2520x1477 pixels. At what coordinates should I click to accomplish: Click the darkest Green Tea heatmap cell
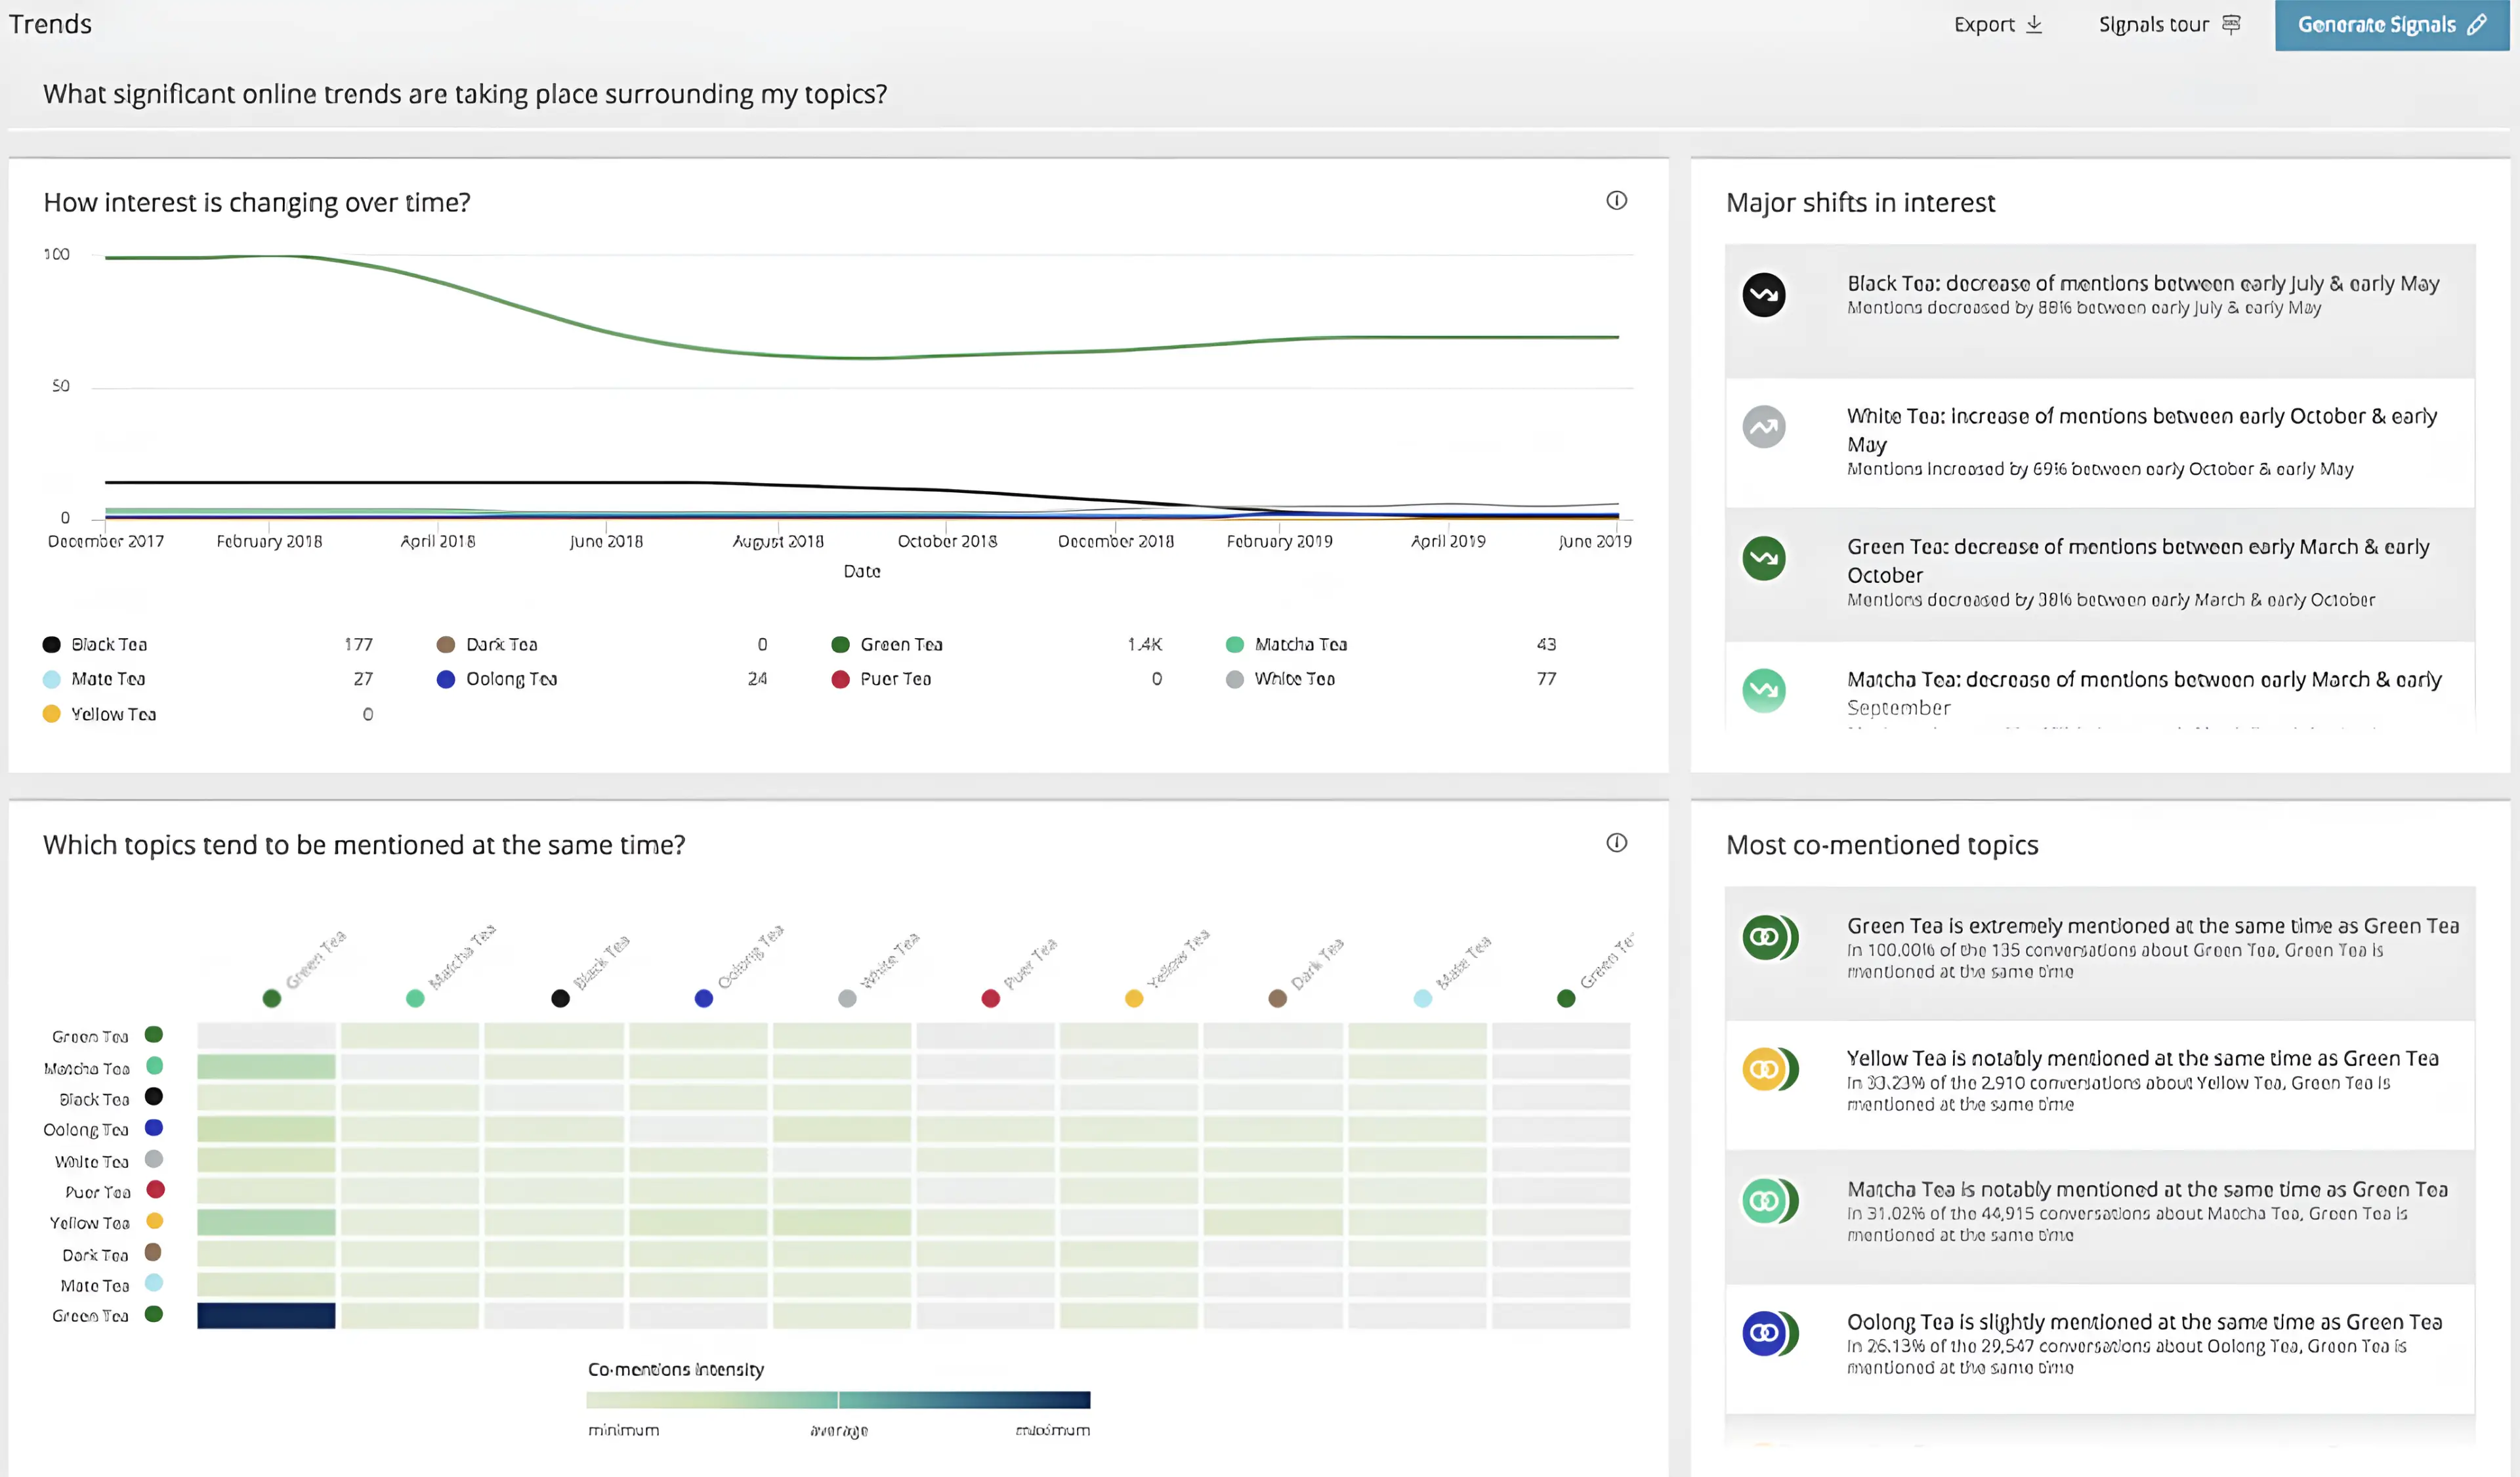click(266, 1315)
